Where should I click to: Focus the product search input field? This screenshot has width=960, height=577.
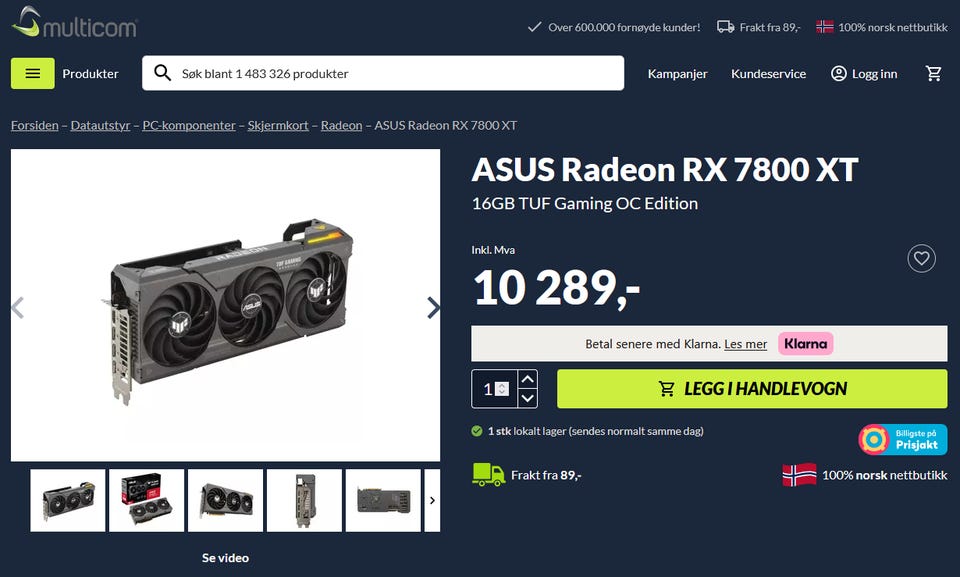pos(383,74)
